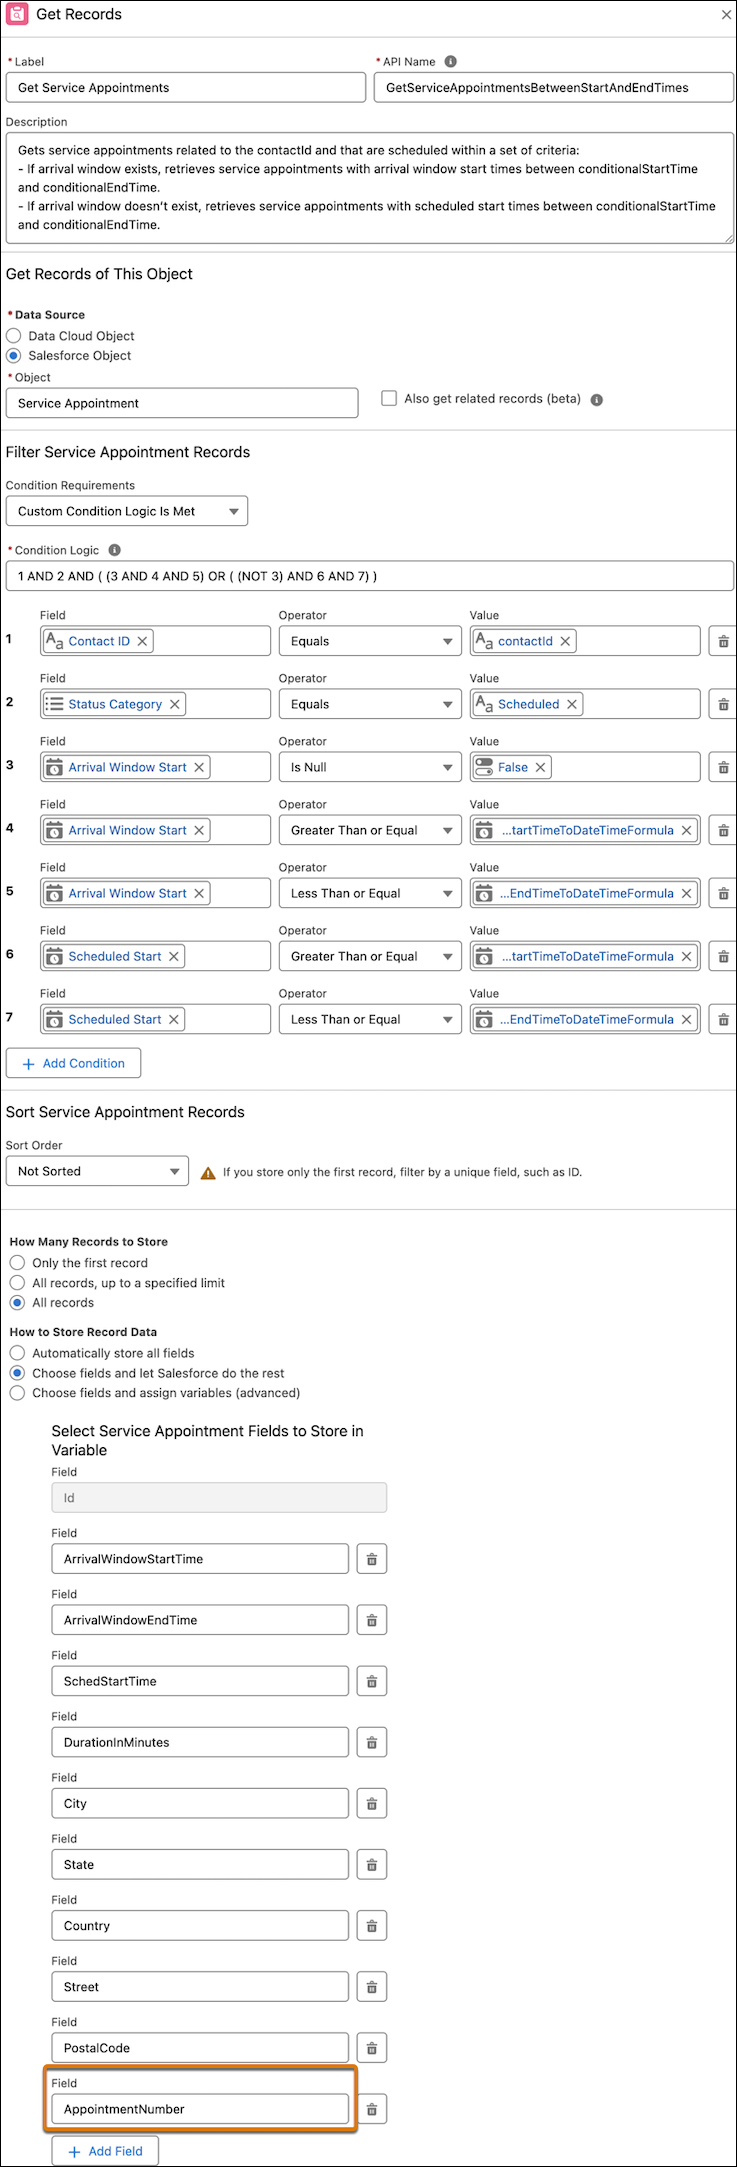This screenshot has width=737, height=2167.
Task: Select Salesforce Object data source
Action: point(14,355)
